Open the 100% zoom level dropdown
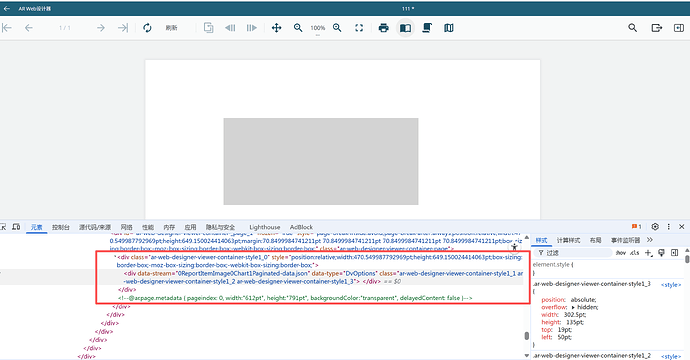 point(318,28)
